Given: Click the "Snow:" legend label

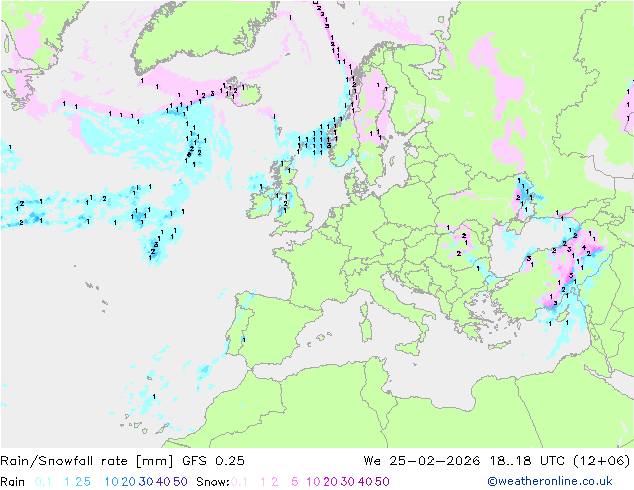Looking at the screenshot, I should (x=213, y=482).
